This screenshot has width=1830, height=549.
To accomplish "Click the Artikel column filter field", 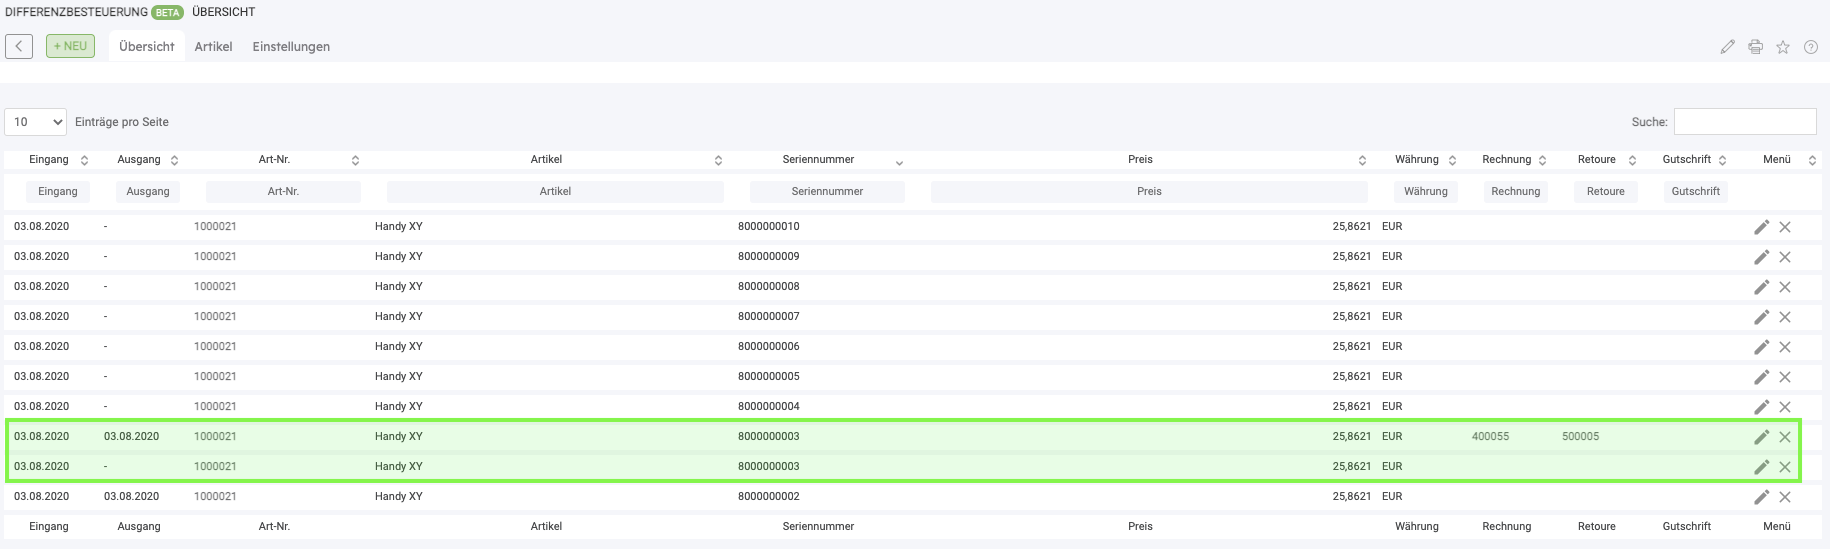I will [x=555, y=192].
